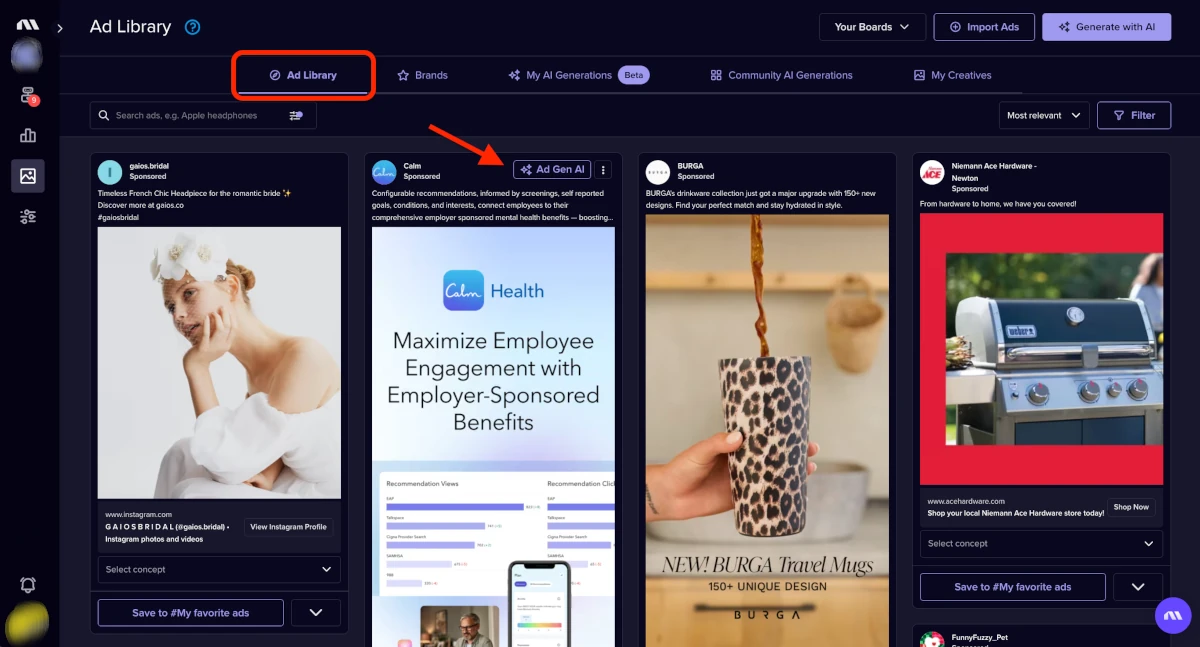1200x647 pixels.
Task: Click the Import Ads button
Action: pyautogui.click(x=984, y=27)
